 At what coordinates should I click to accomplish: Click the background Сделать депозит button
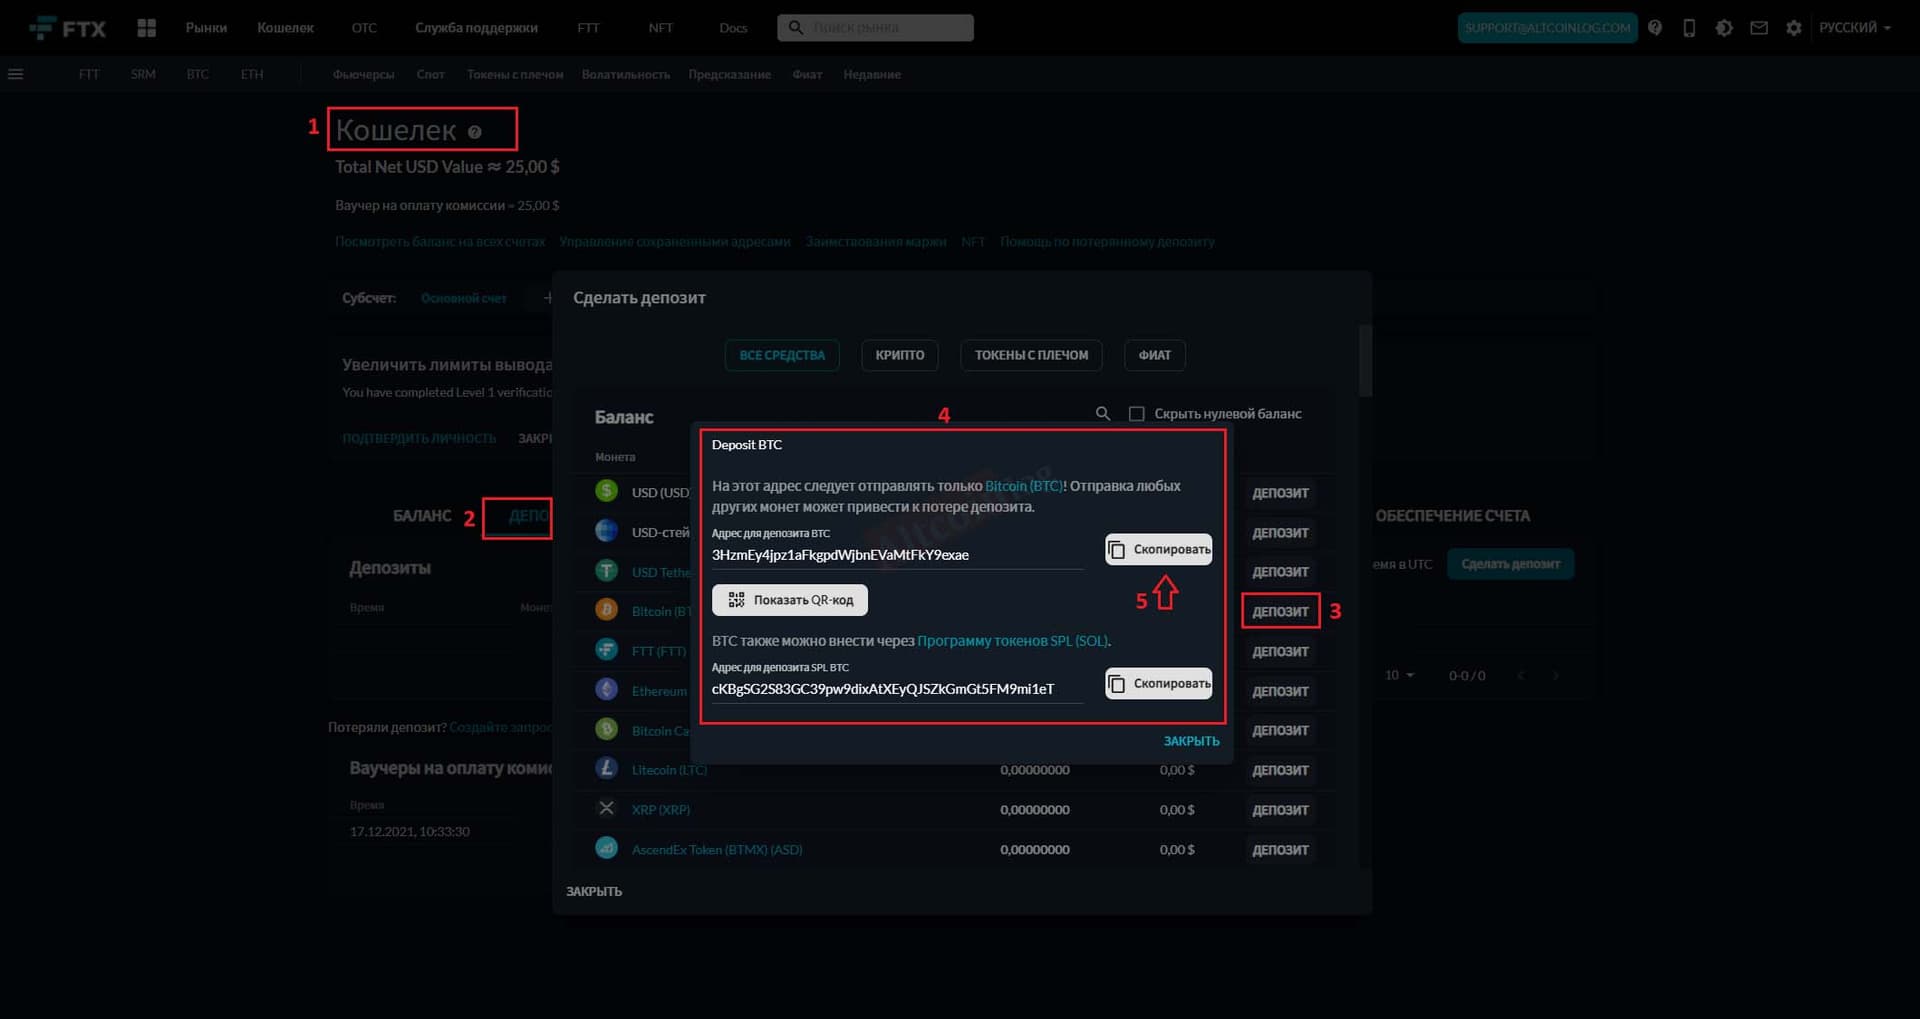[1510, 564]
